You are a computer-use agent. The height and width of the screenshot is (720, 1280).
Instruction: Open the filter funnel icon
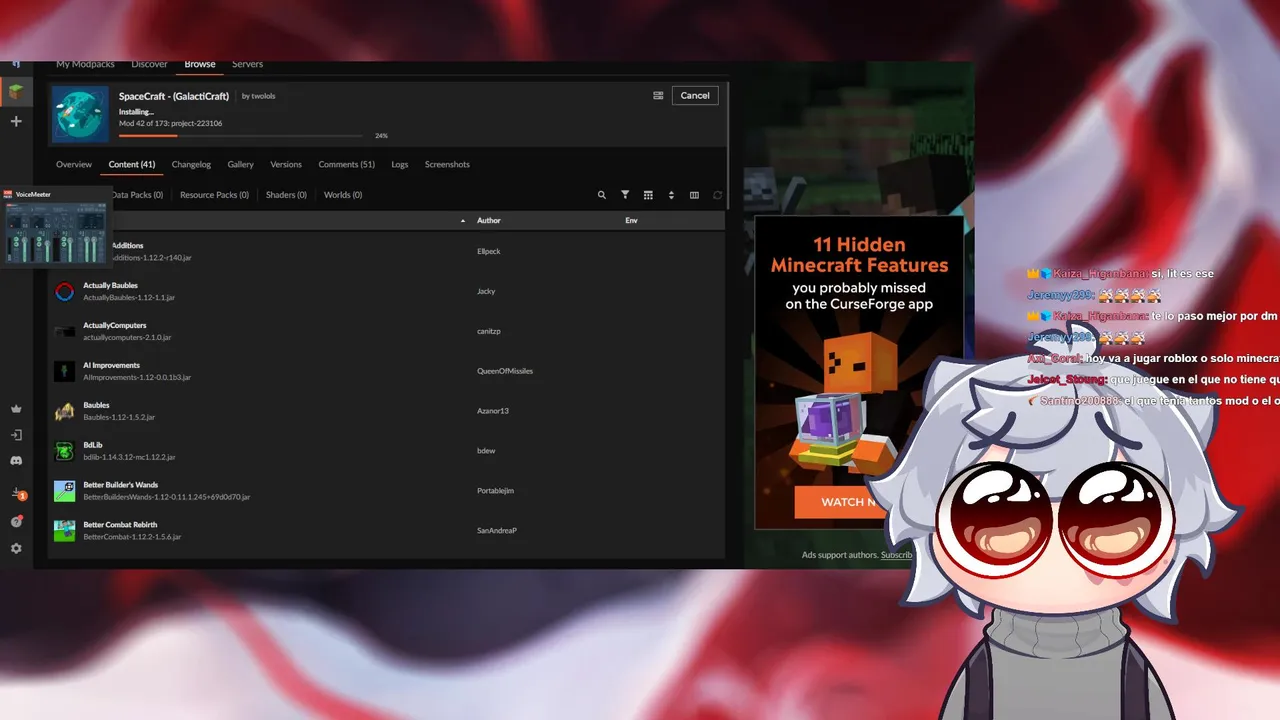click(625, 195)
